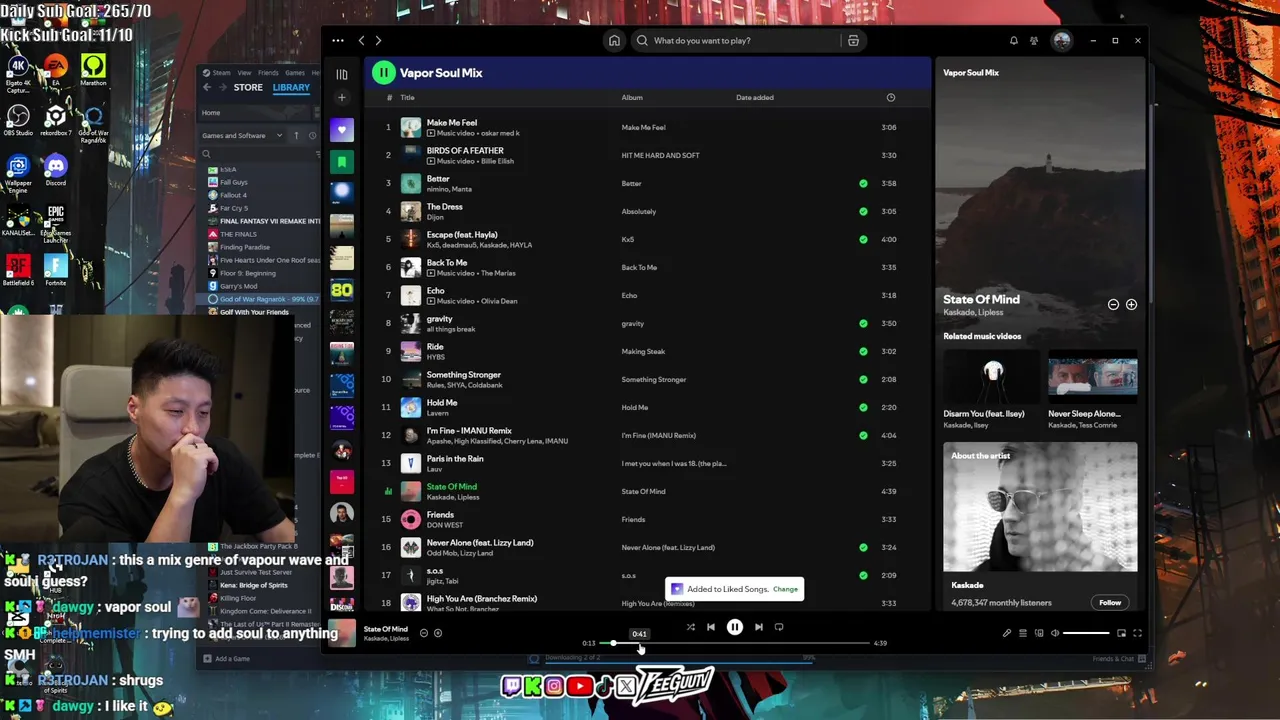The height and width of the screenshot is (720, 1280).
Task: Open Steam's Games menu
Action: coord(295,73)
